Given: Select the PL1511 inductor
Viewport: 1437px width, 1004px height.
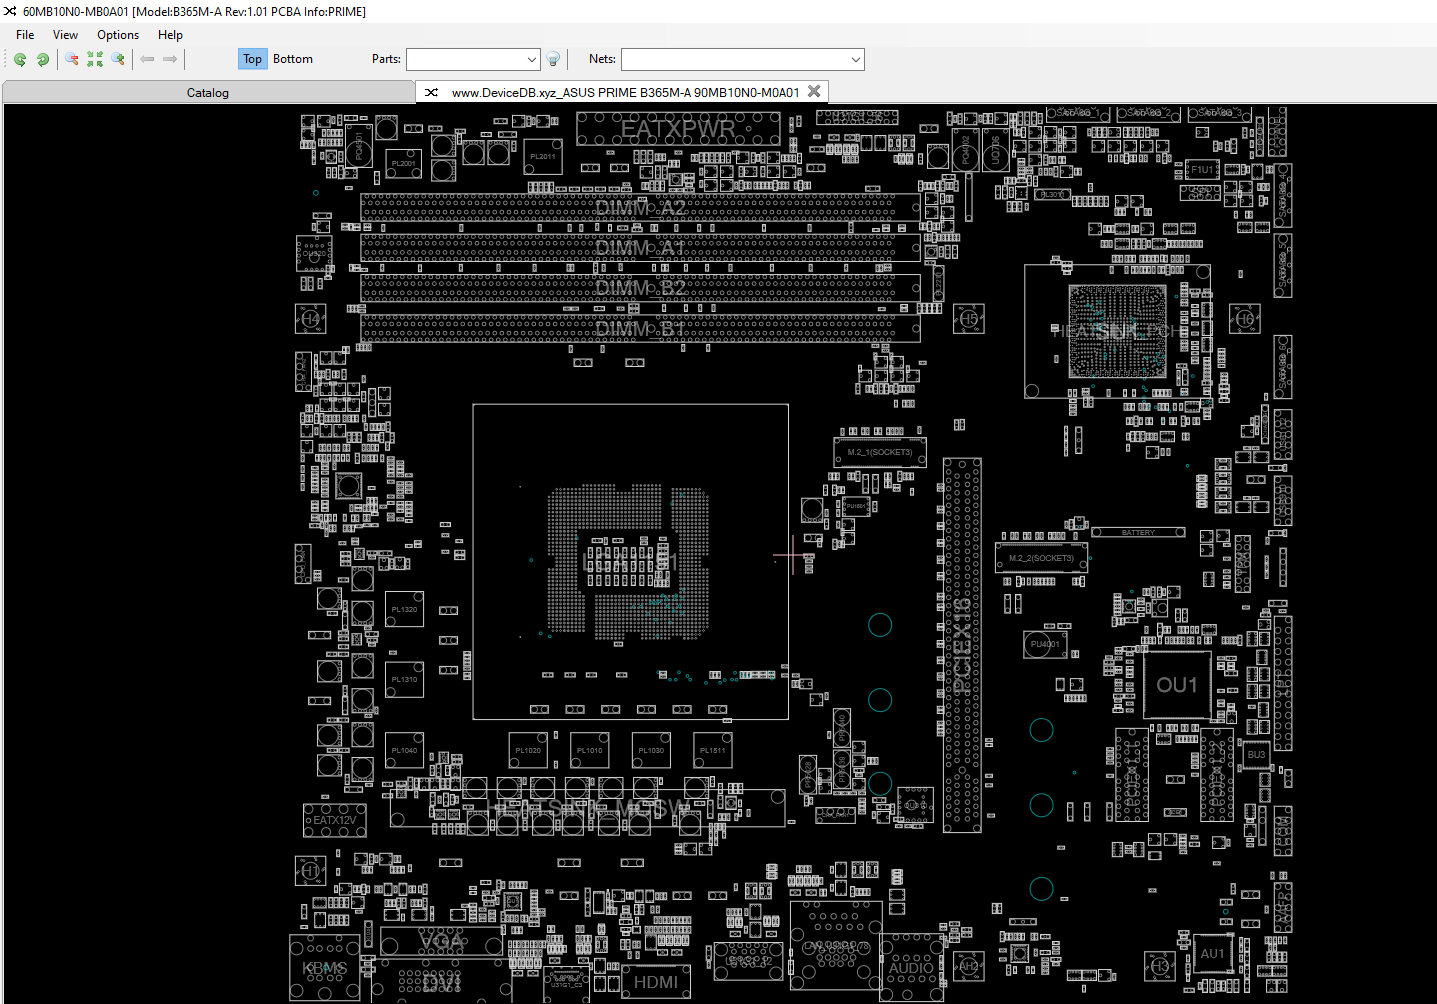Looking at the screenshot, I should [x=713, y=750].
